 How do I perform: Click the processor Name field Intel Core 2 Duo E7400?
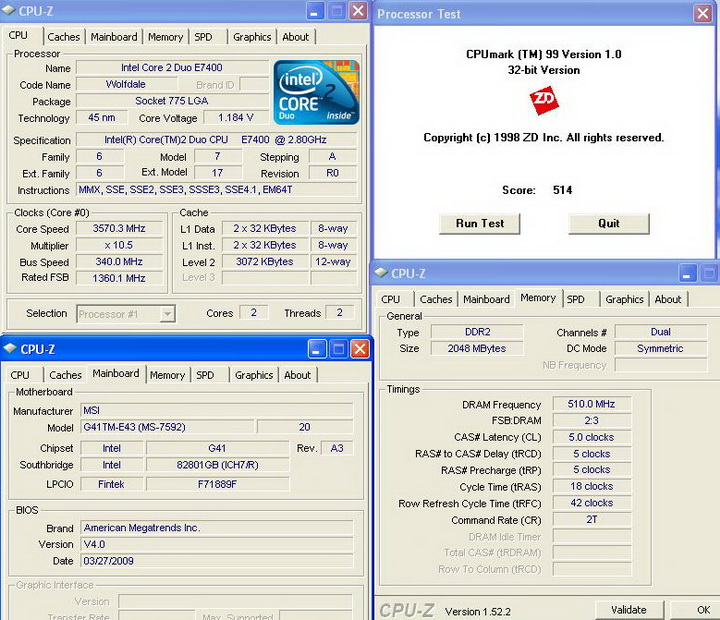[173, 68]
